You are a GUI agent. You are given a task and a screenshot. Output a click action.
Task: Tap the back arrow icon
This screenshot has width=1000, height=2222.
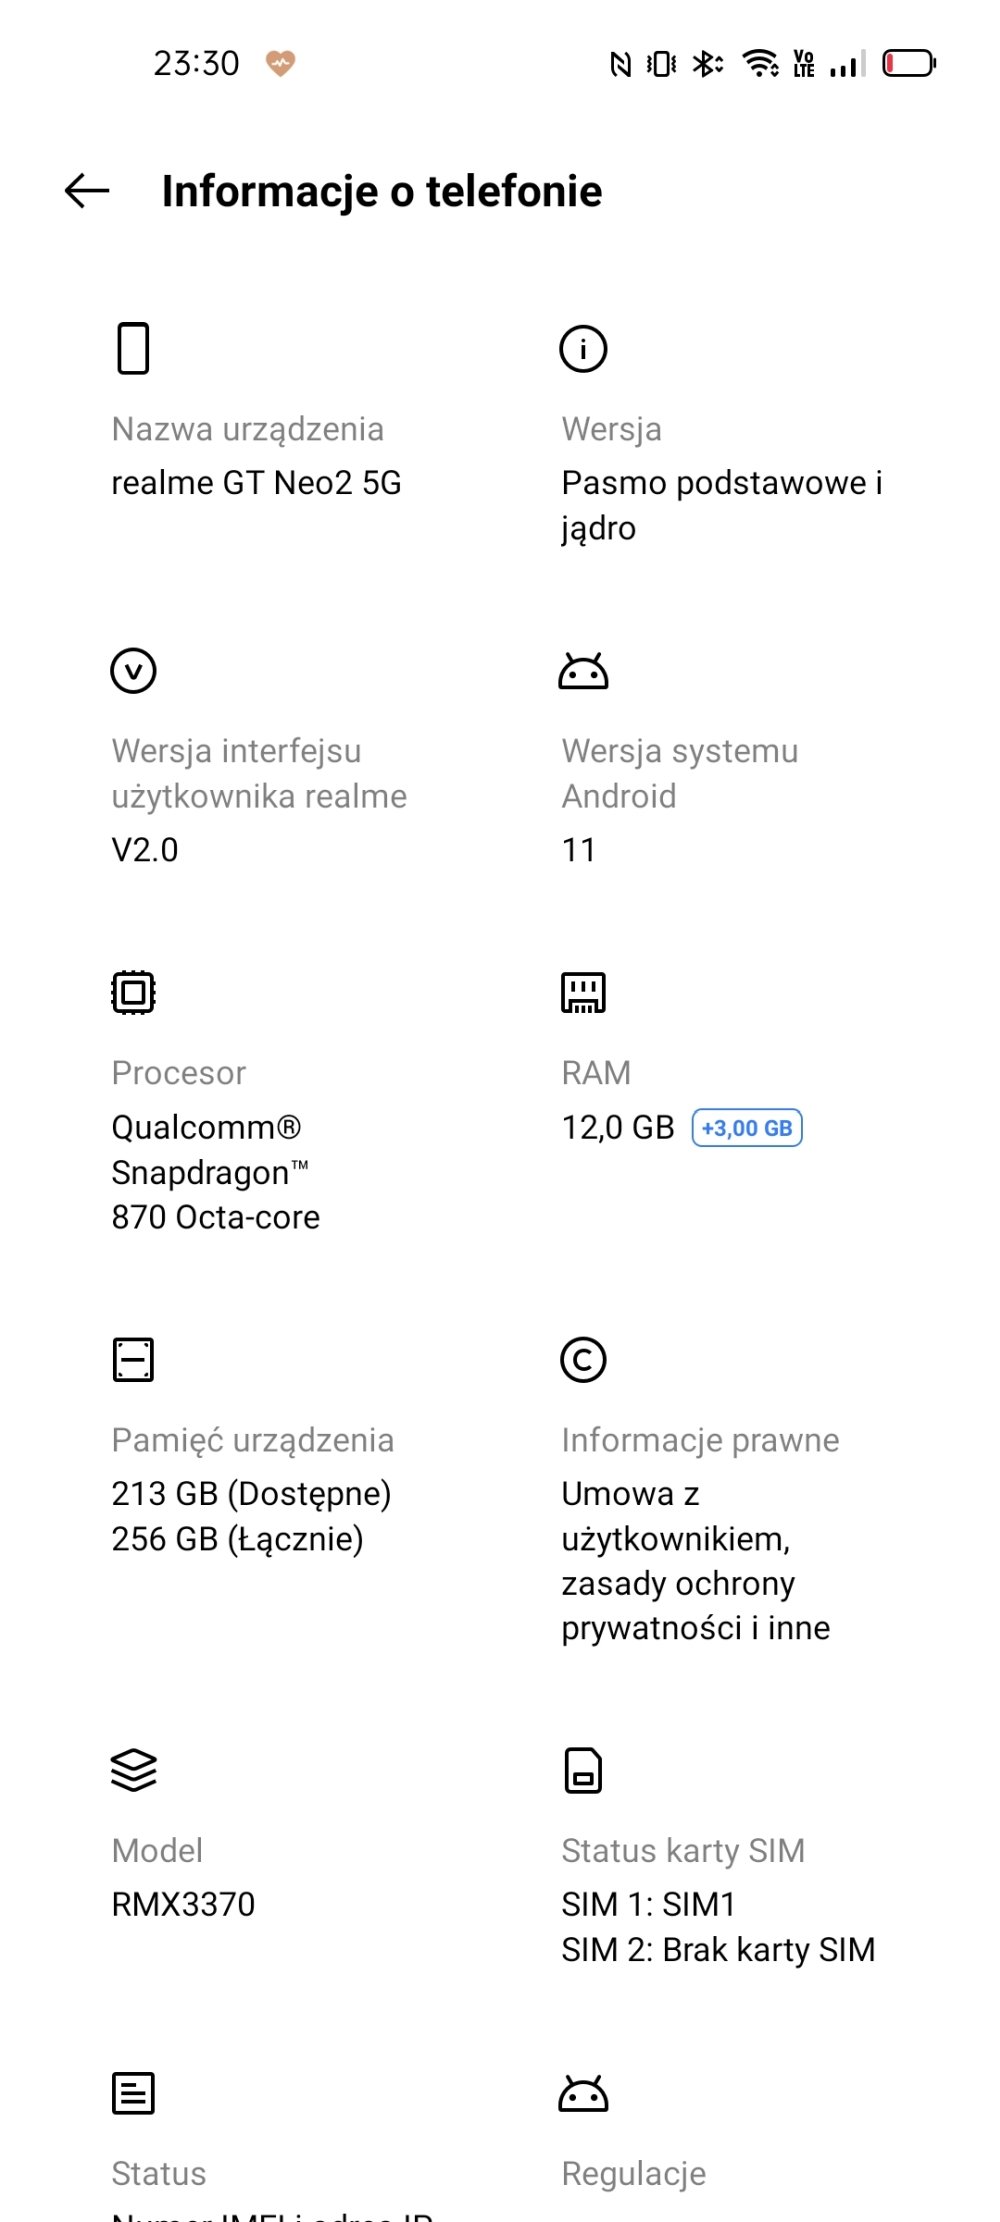tap(87, 191)
